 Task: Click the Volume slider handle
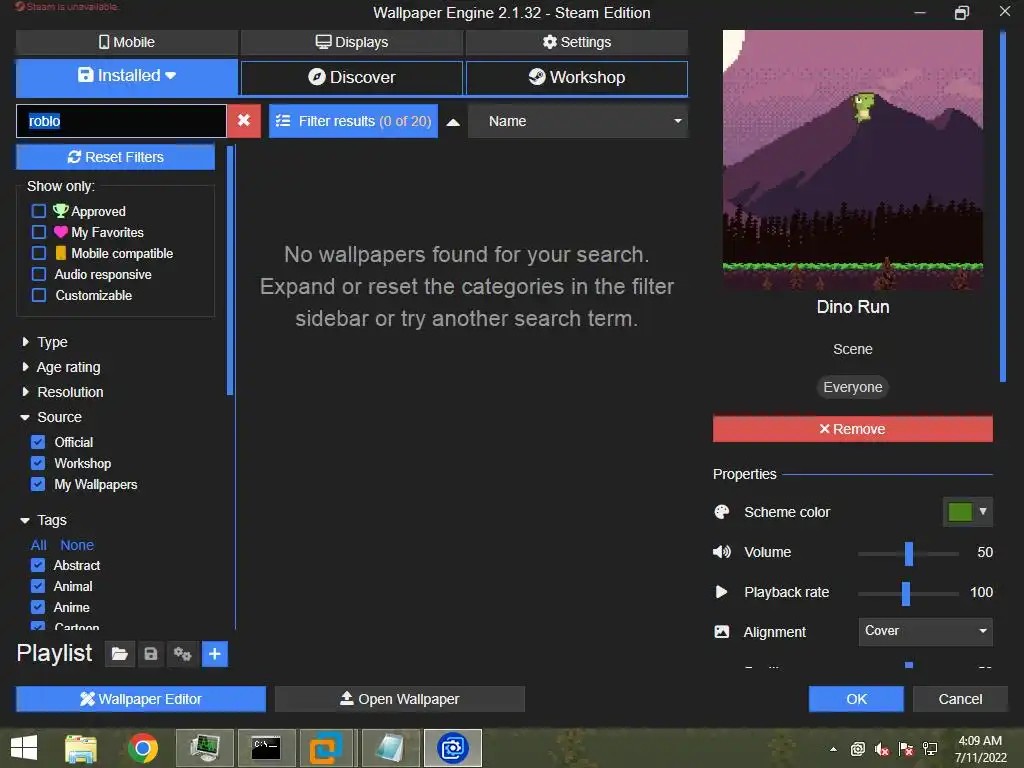click(908, 553)
